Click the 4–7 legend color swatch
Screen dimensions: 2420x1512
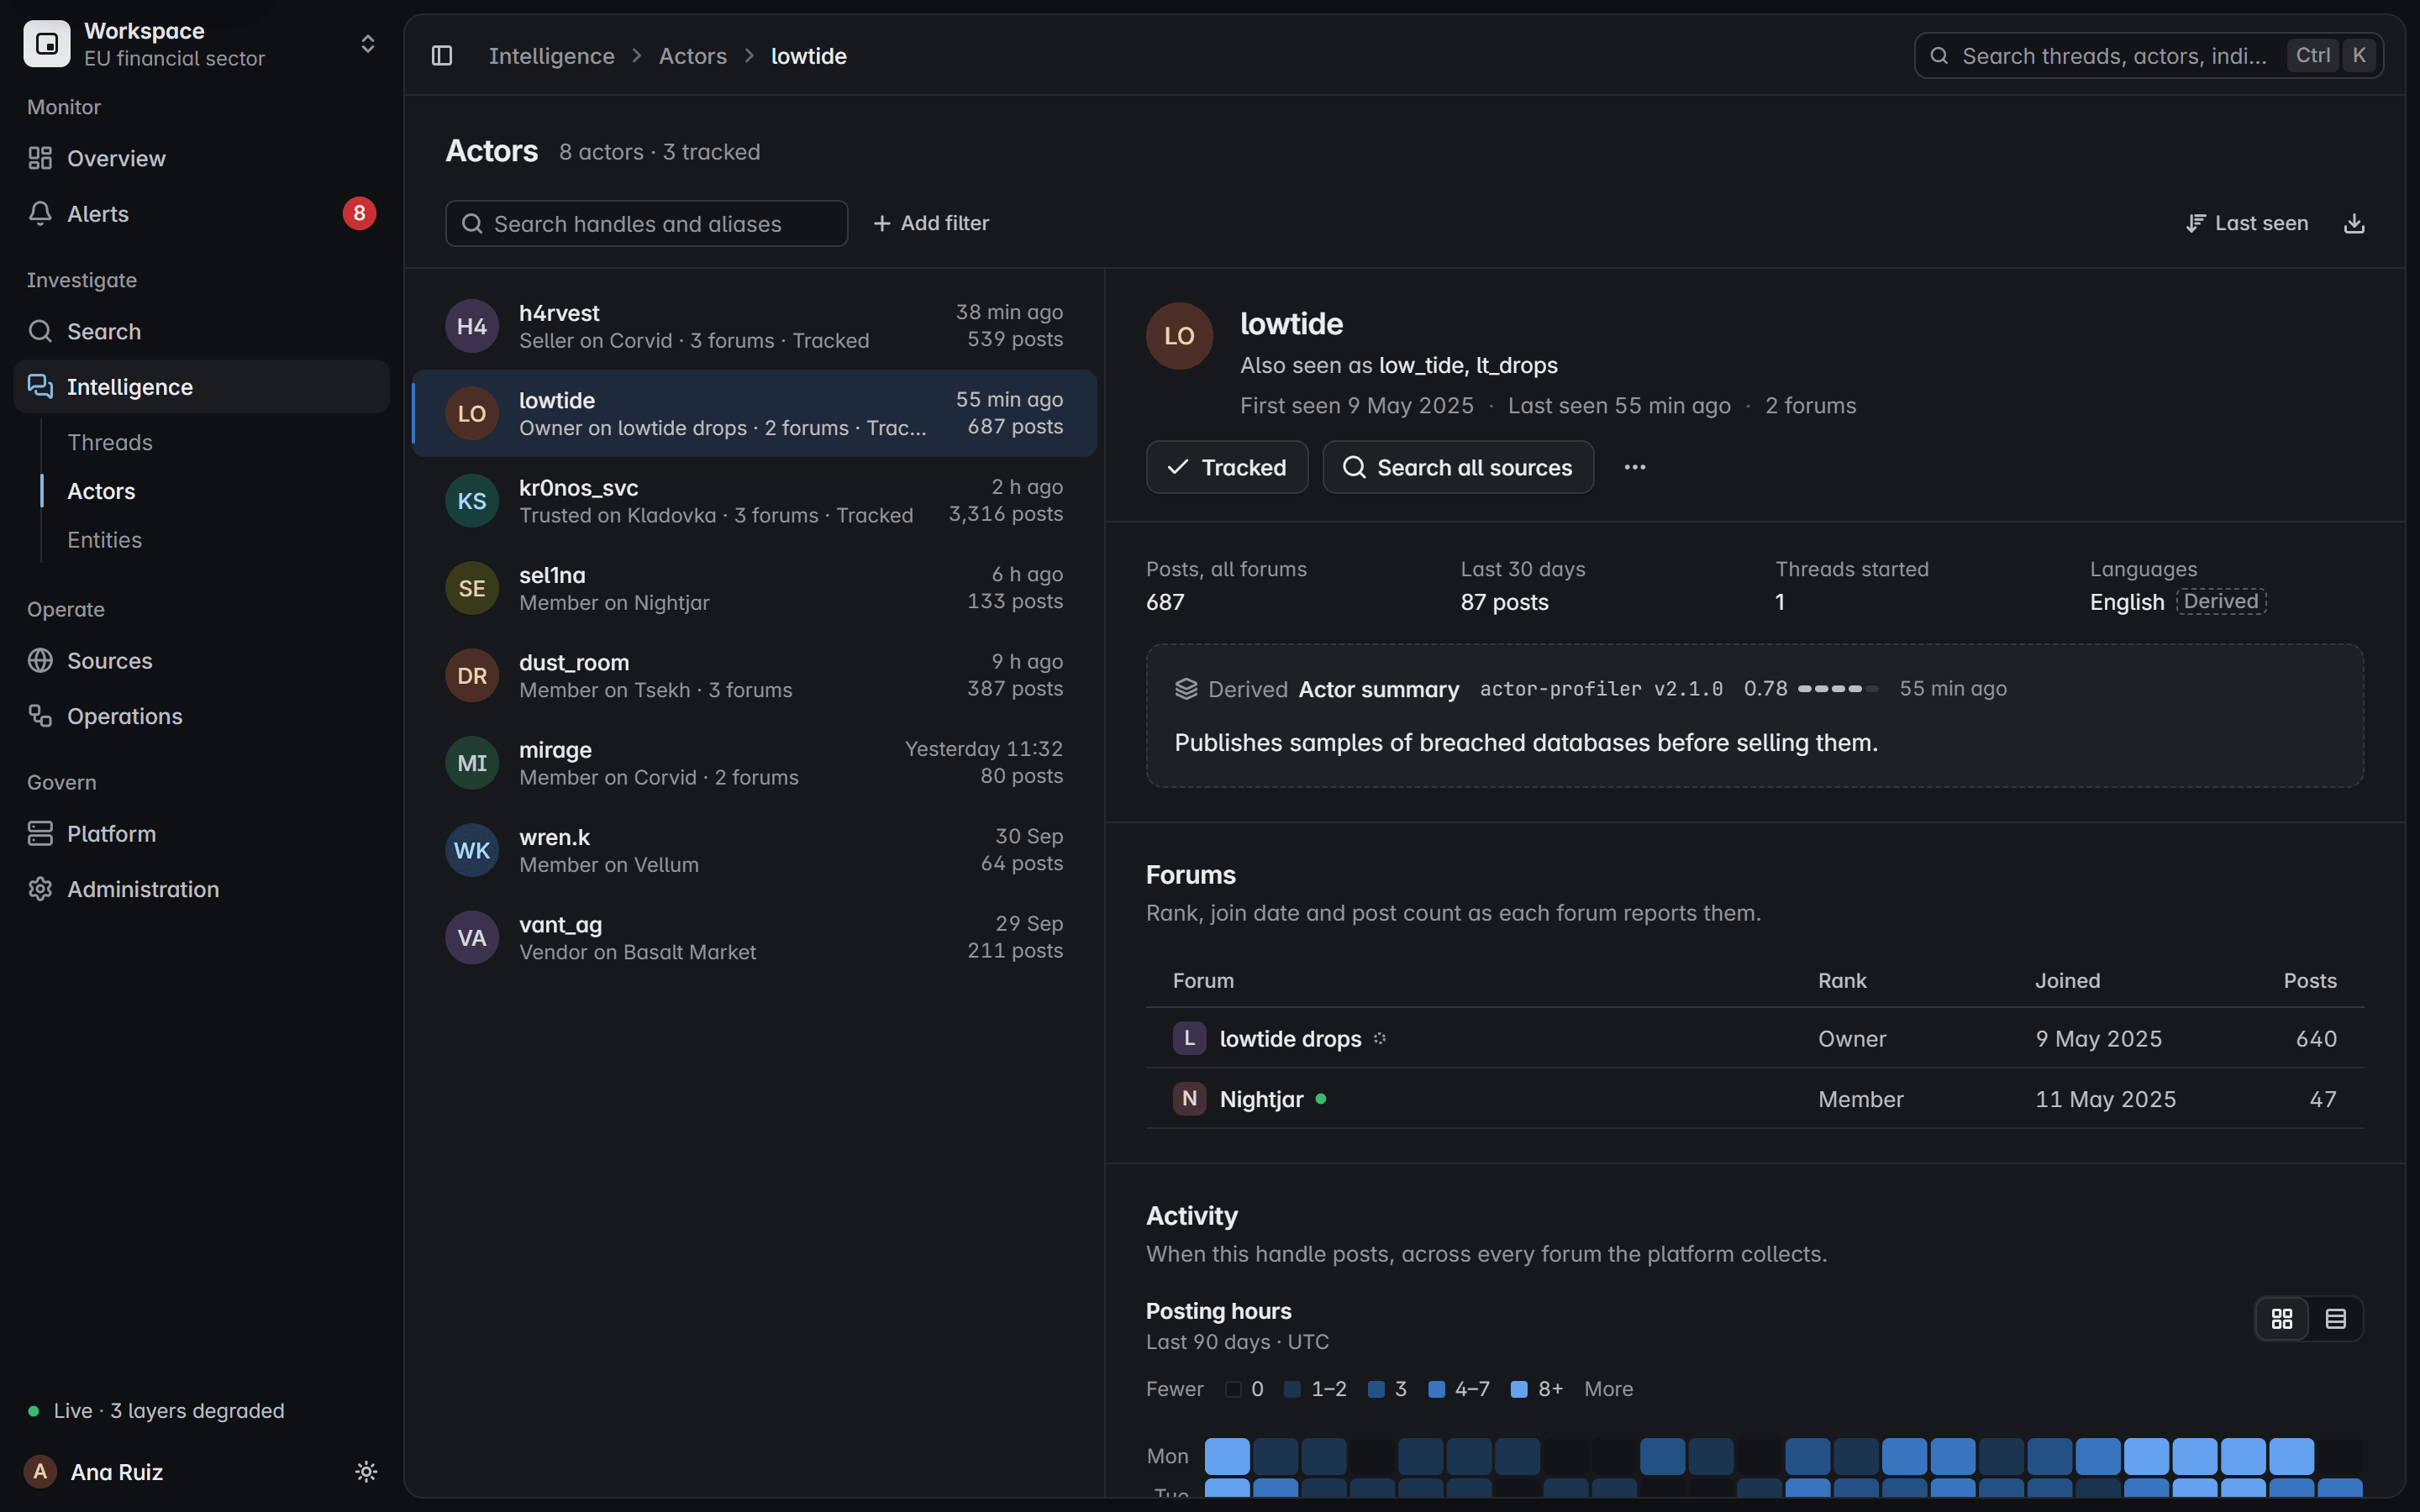point(1436,1389)
